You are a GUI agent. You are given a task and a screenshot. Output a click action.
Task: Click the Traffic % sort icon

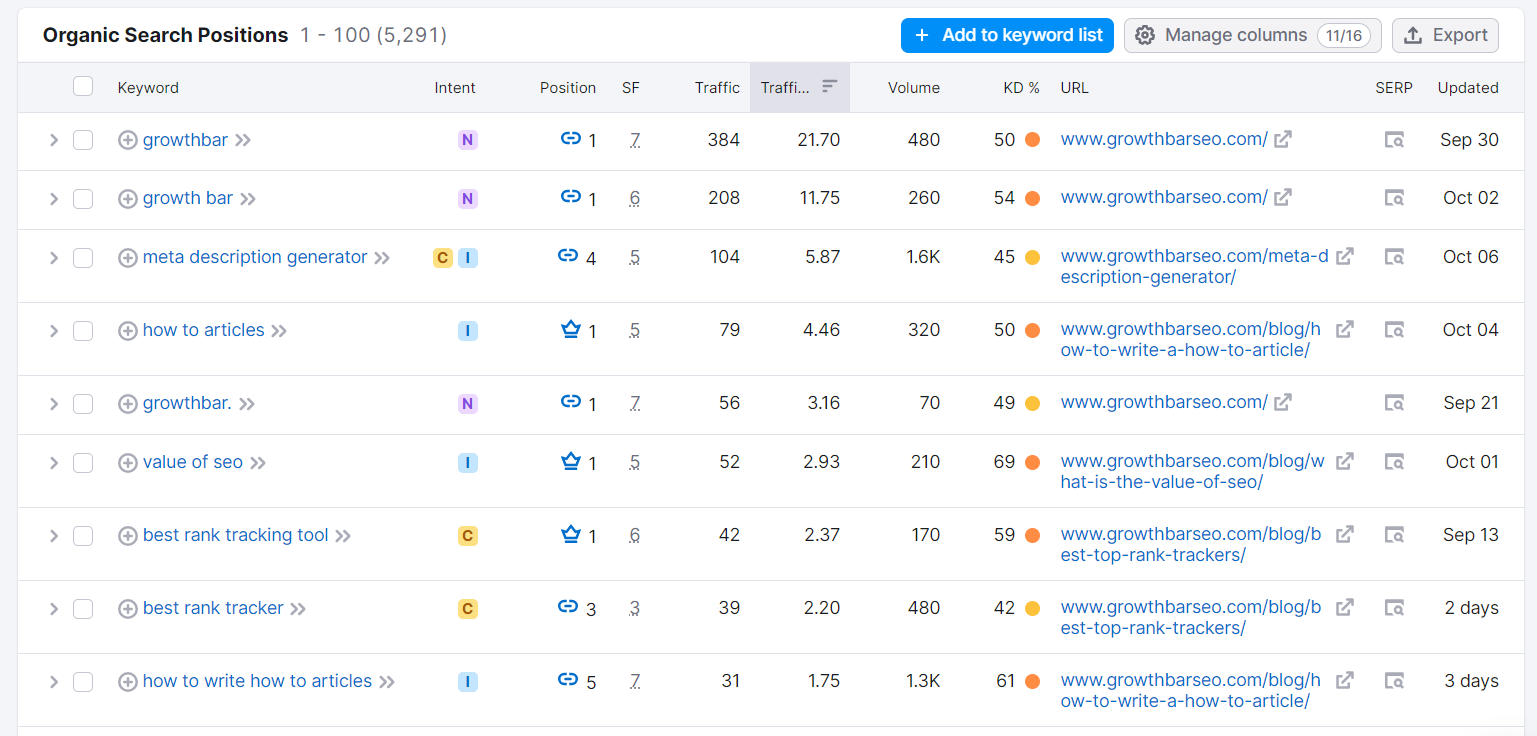[x=829, y=87]
